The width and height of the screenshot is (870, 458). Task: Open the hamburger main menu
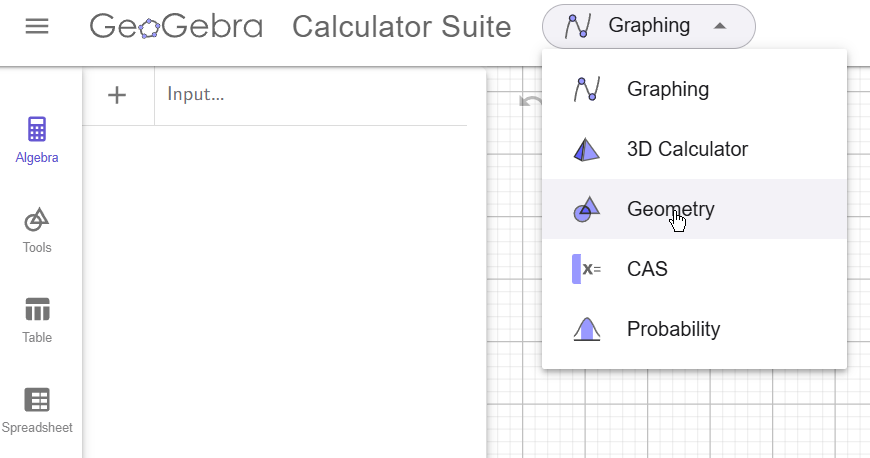click(x=37, y=26)
